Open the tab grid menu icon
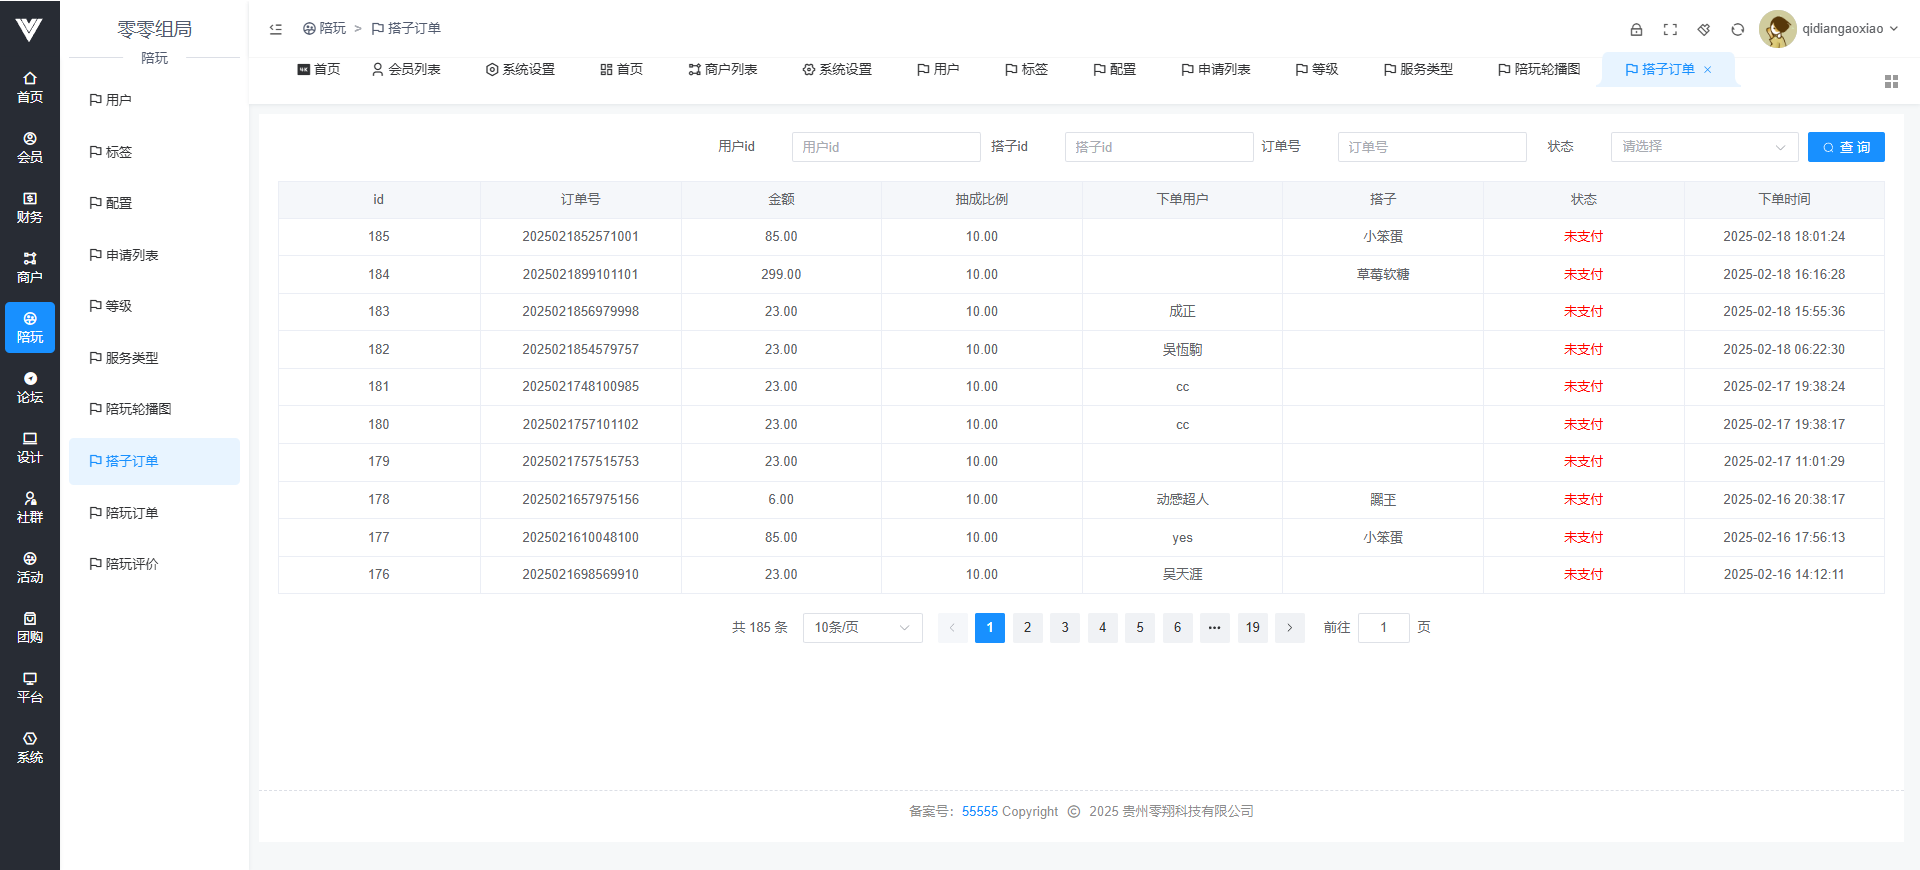Viewport: 1920px width, 870px height. [x=1891, y=81]
